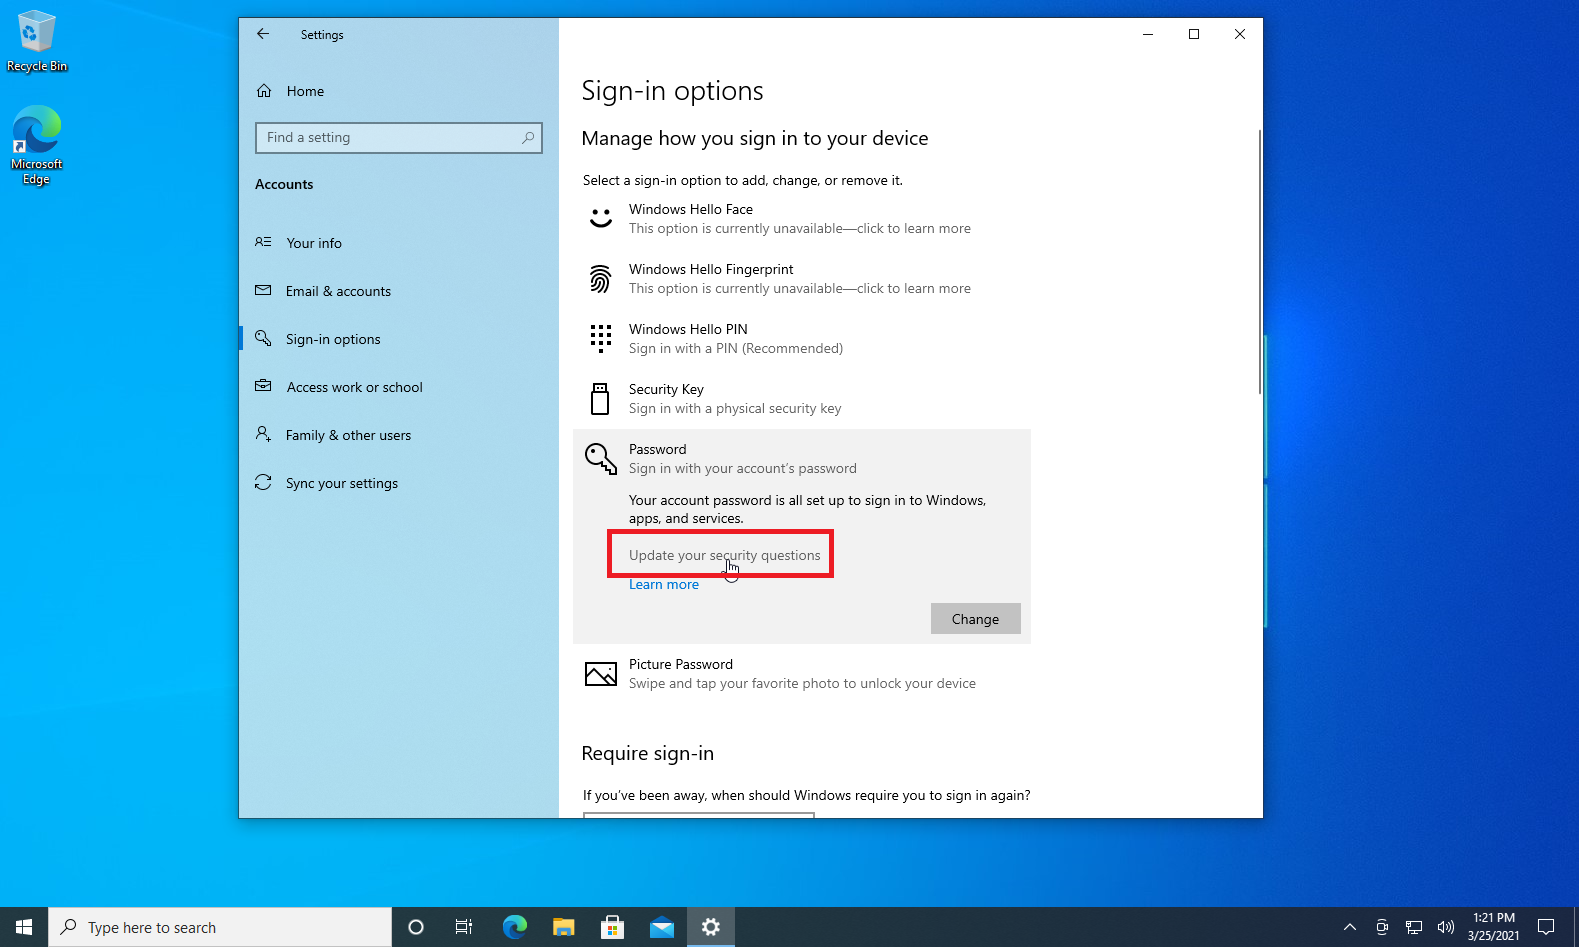
Task: Click the Settings back arrow
Action: [263, 34]
